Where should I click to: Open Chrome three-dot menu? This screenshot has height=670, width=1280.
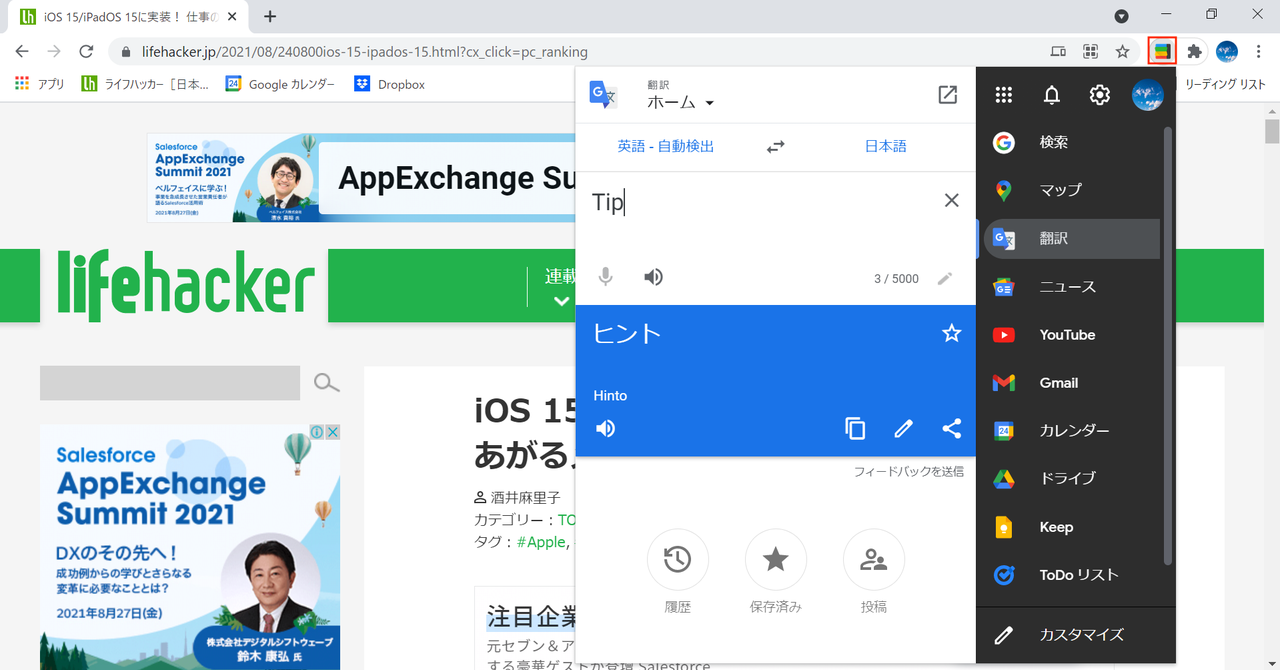[x=1258, y=52]
